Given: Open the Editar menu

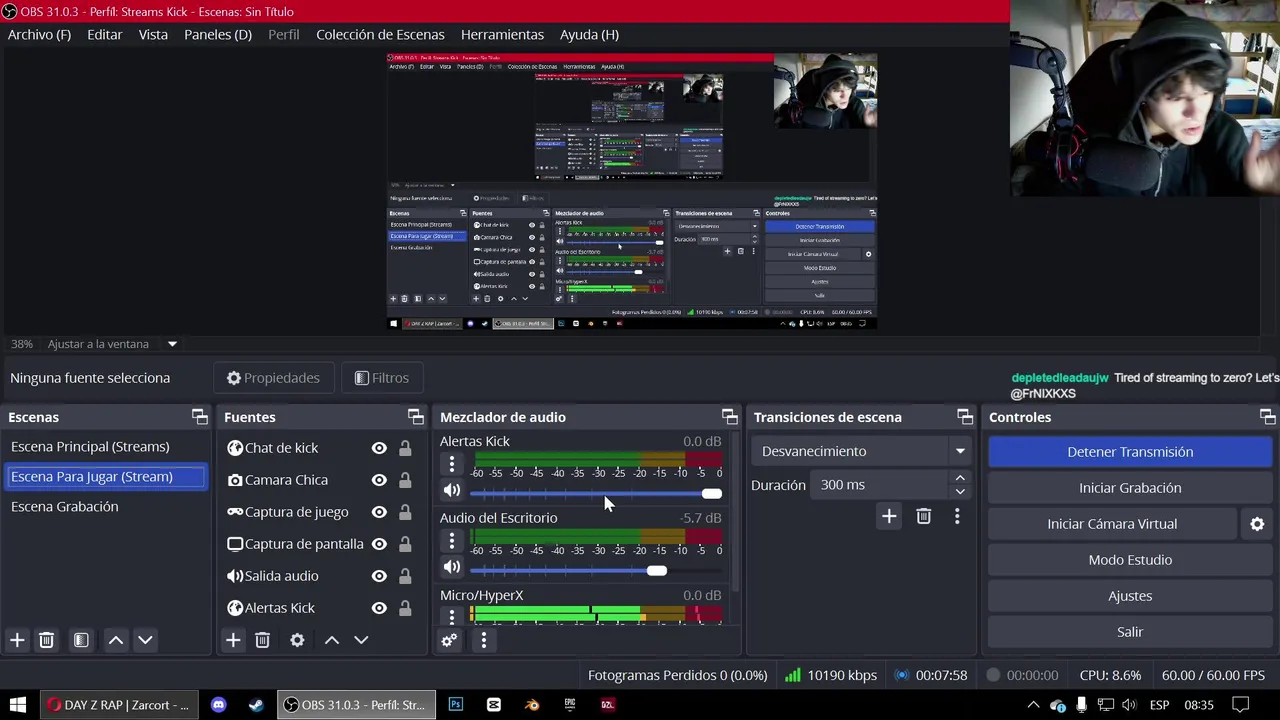Looking at the screenshot, I should 104,34.
